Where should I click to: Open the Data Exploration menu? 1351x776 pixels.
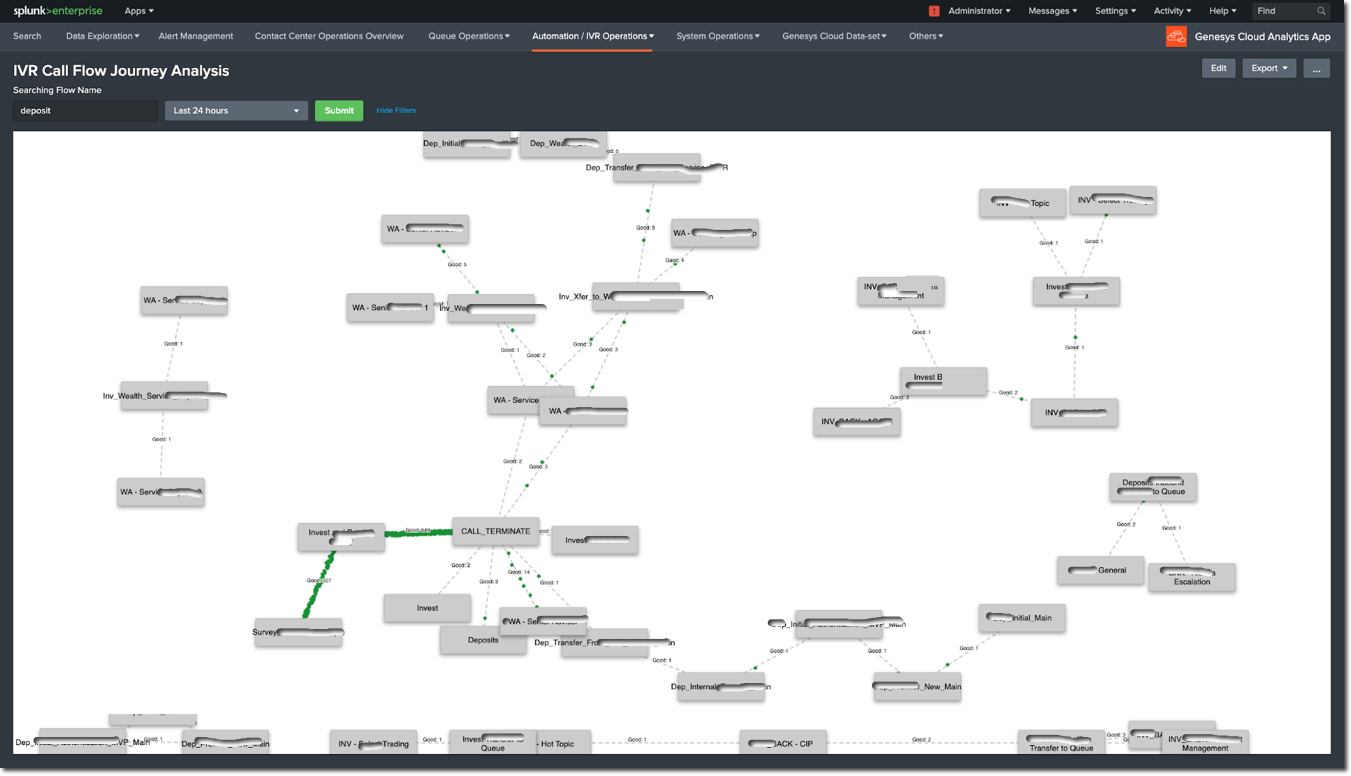102,36
